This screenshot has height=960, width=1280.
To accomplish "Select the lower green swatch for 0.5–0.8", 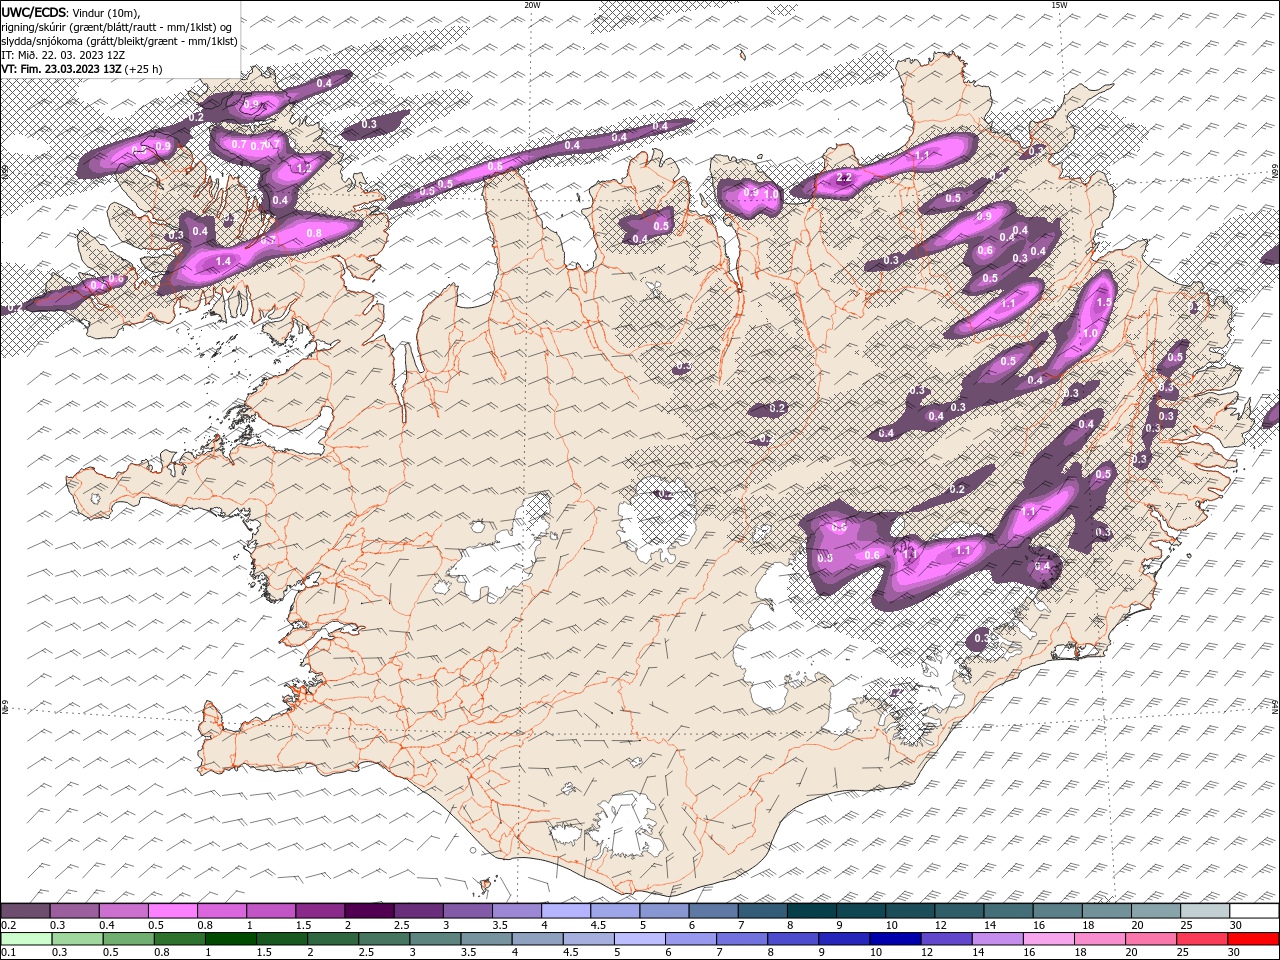I will tap(128, 938).
